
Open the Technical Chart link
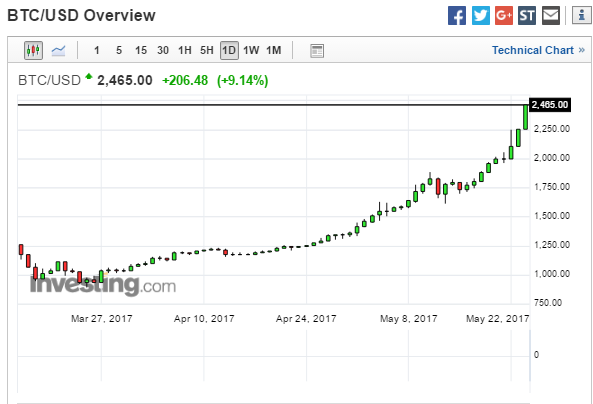(538, 50)
